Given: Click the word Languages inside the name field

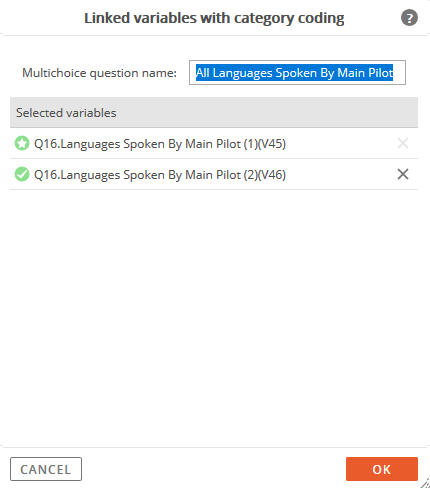Looking at the screenshot, I should click(x=243, y=73).
